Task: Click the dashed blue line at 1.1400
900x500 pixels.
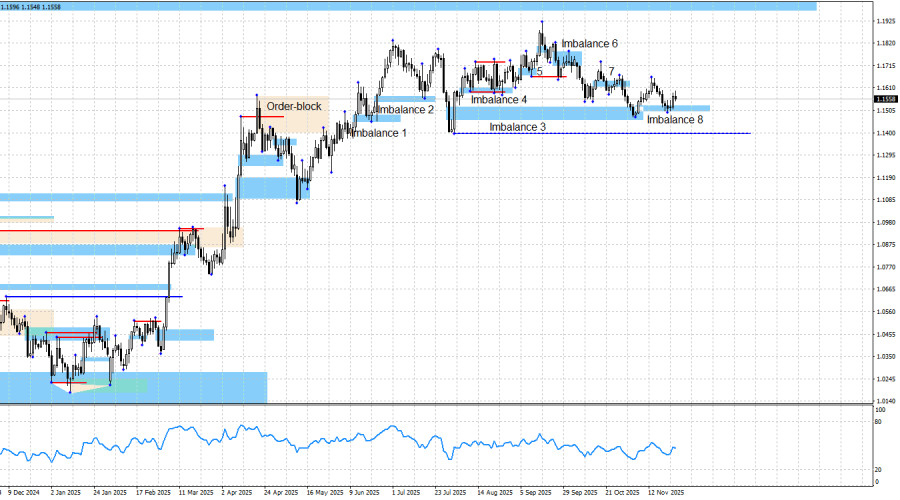Action: pos(602,134)
